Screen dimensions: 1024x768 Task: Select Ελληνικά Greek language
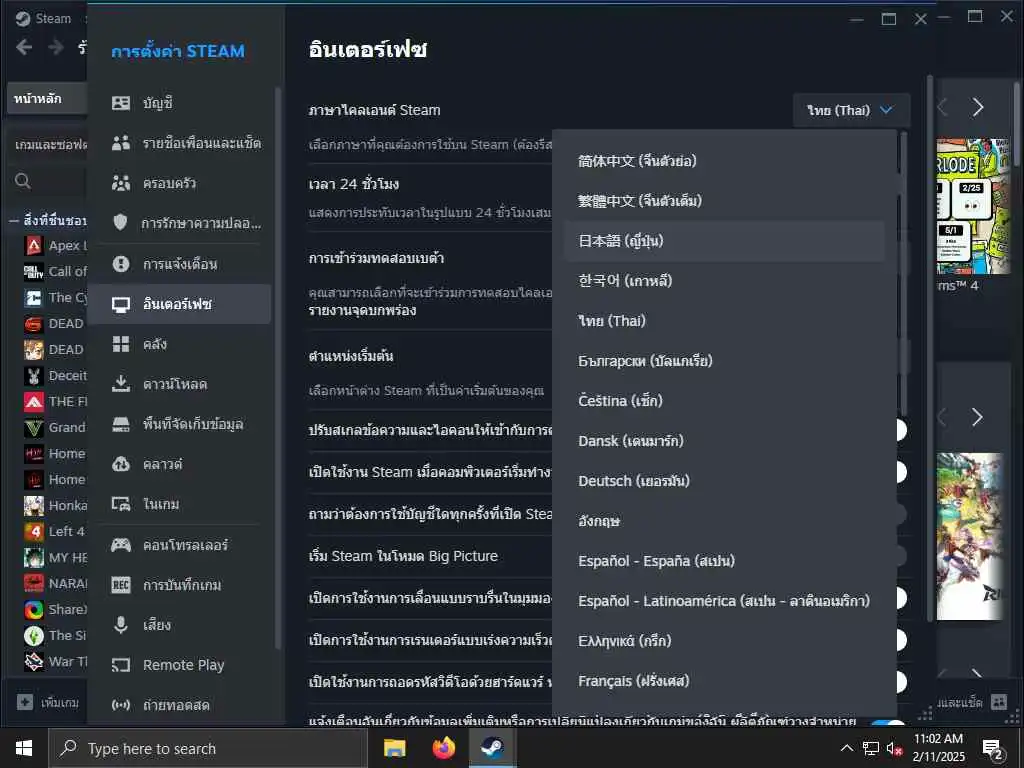point(724,641)
